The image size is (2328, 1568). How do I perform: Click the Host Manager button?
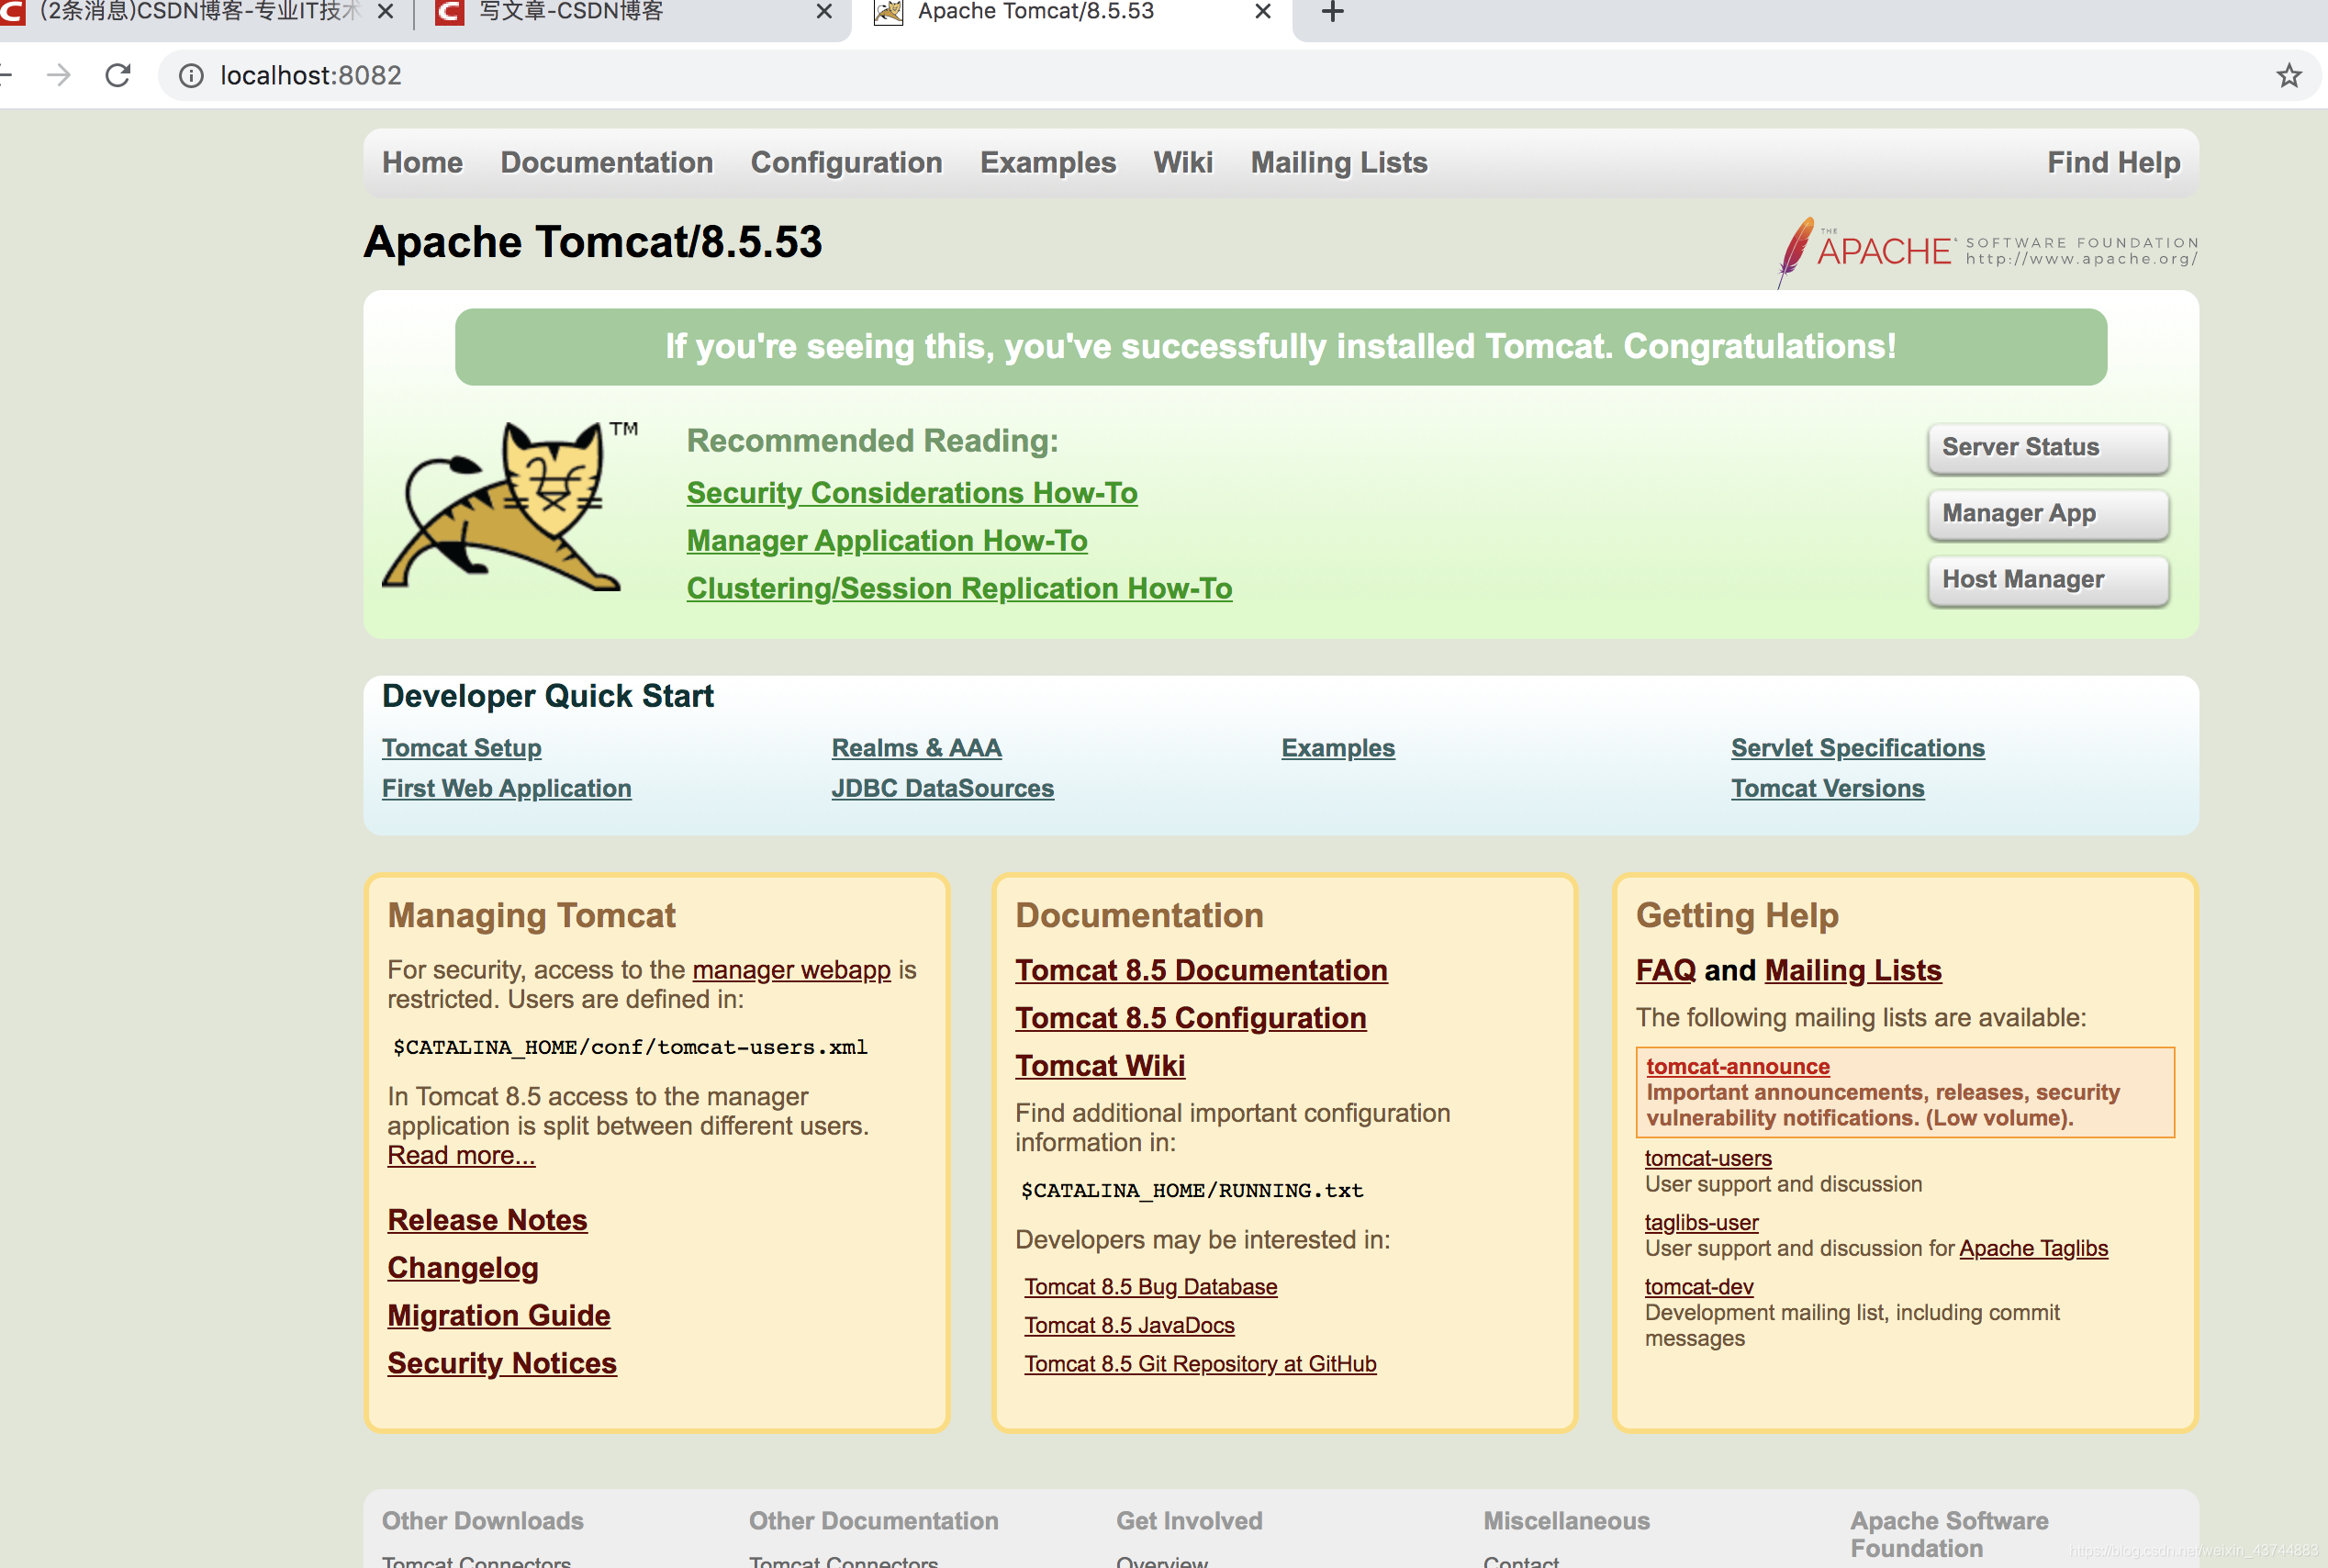2046,580
